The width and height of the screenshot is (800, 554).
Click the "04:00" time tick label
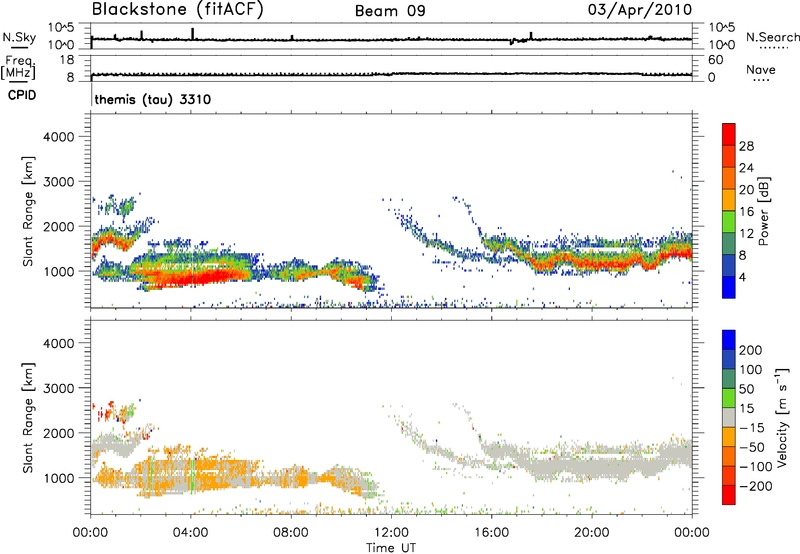pos(190,533)
